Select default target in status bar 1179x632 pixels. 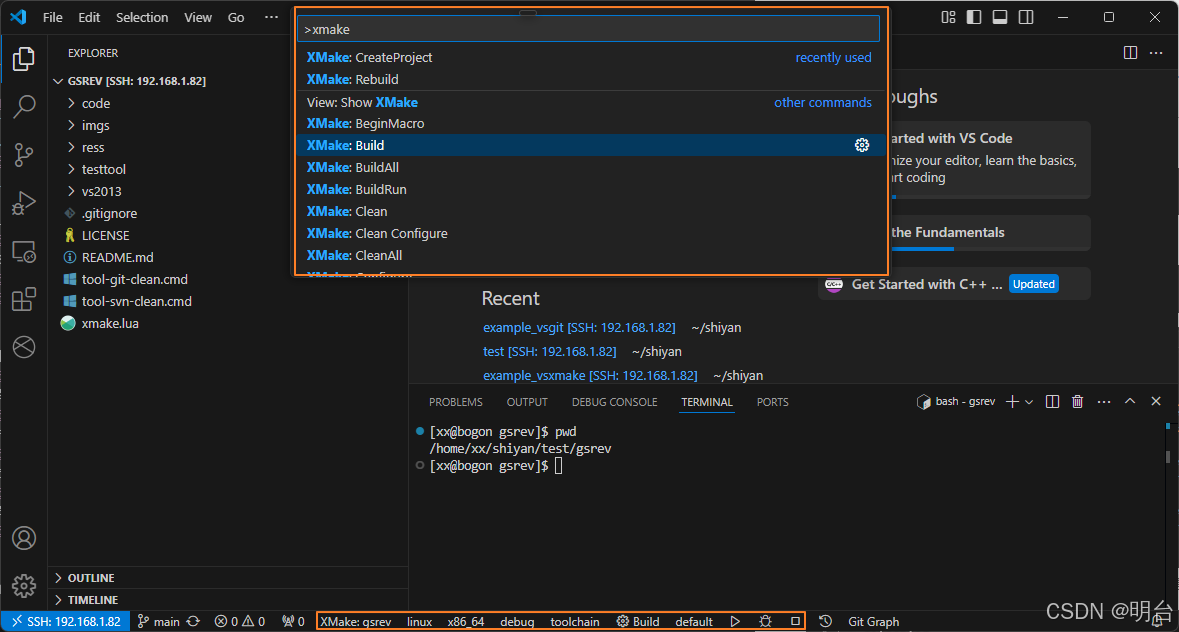pos(693,621)
